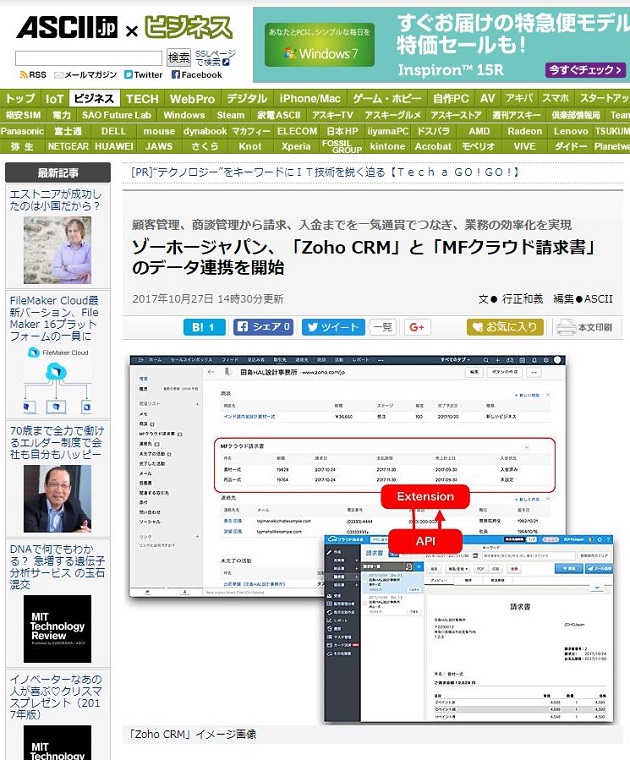Open the イノベーターなあの人が喜ぶ article link
The width and height of the screenshot is (630, 760).
click(56, 697)
